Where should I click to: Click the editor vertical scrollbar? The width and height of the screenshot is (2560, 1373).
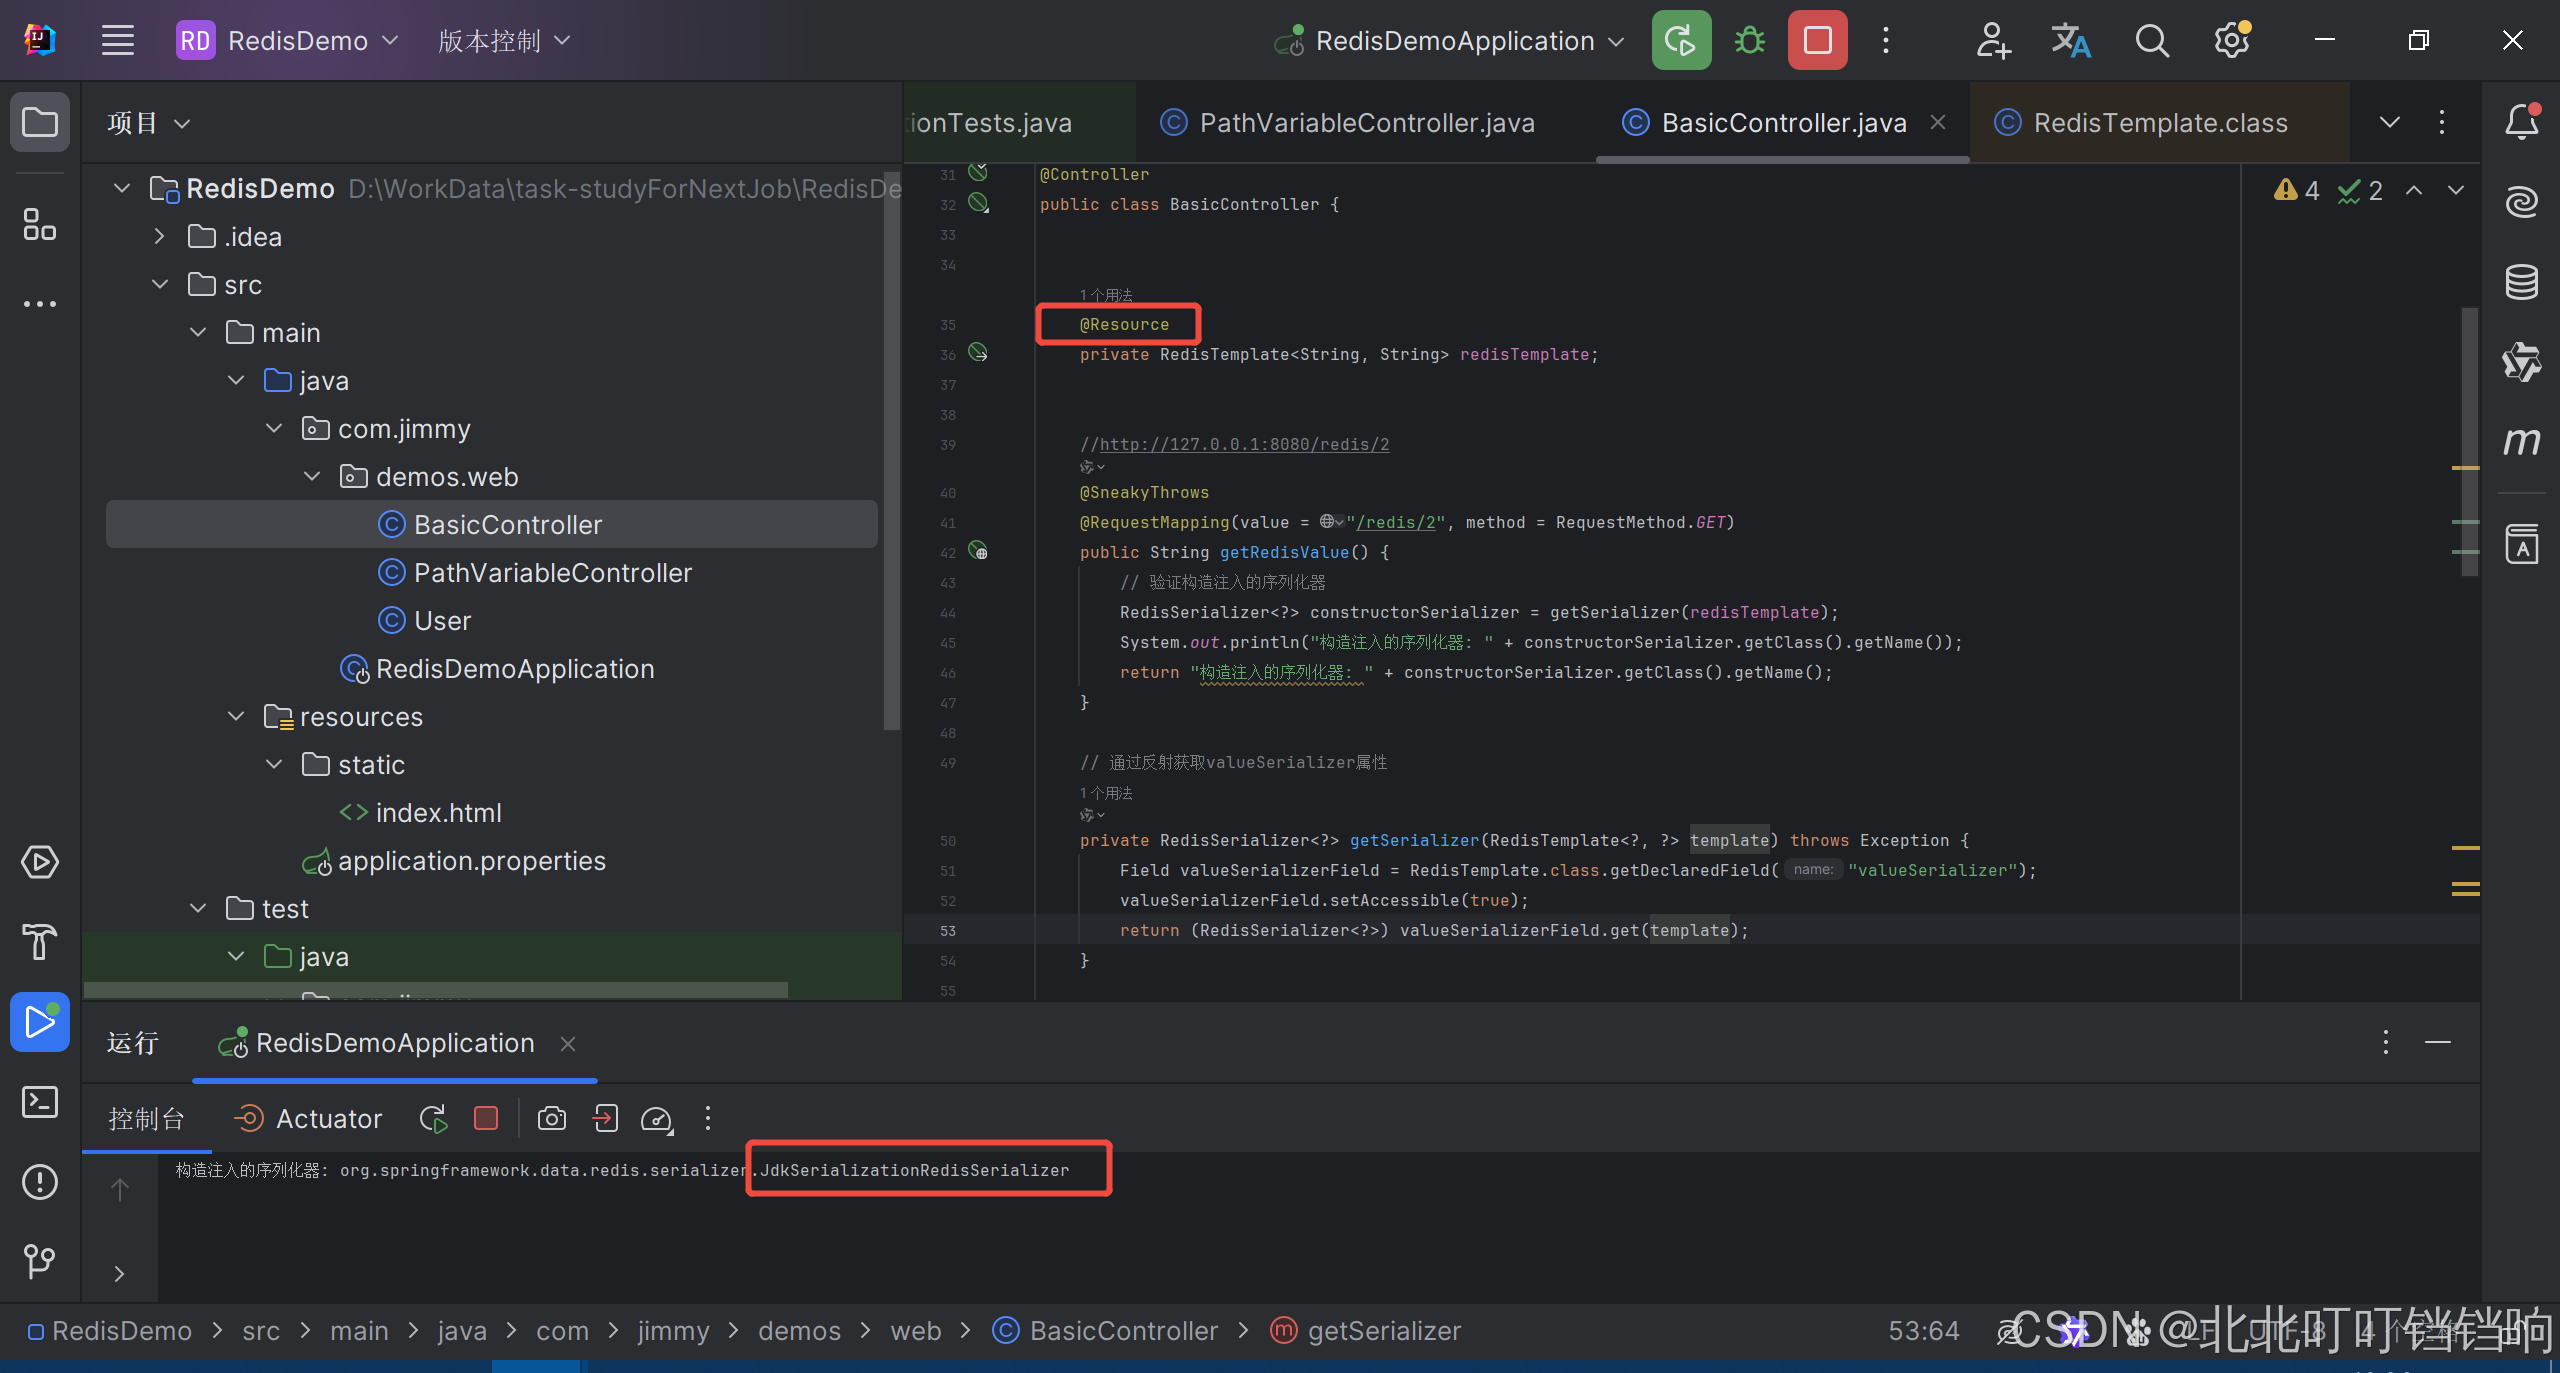pyautogui.click(x=2470, y=440)
